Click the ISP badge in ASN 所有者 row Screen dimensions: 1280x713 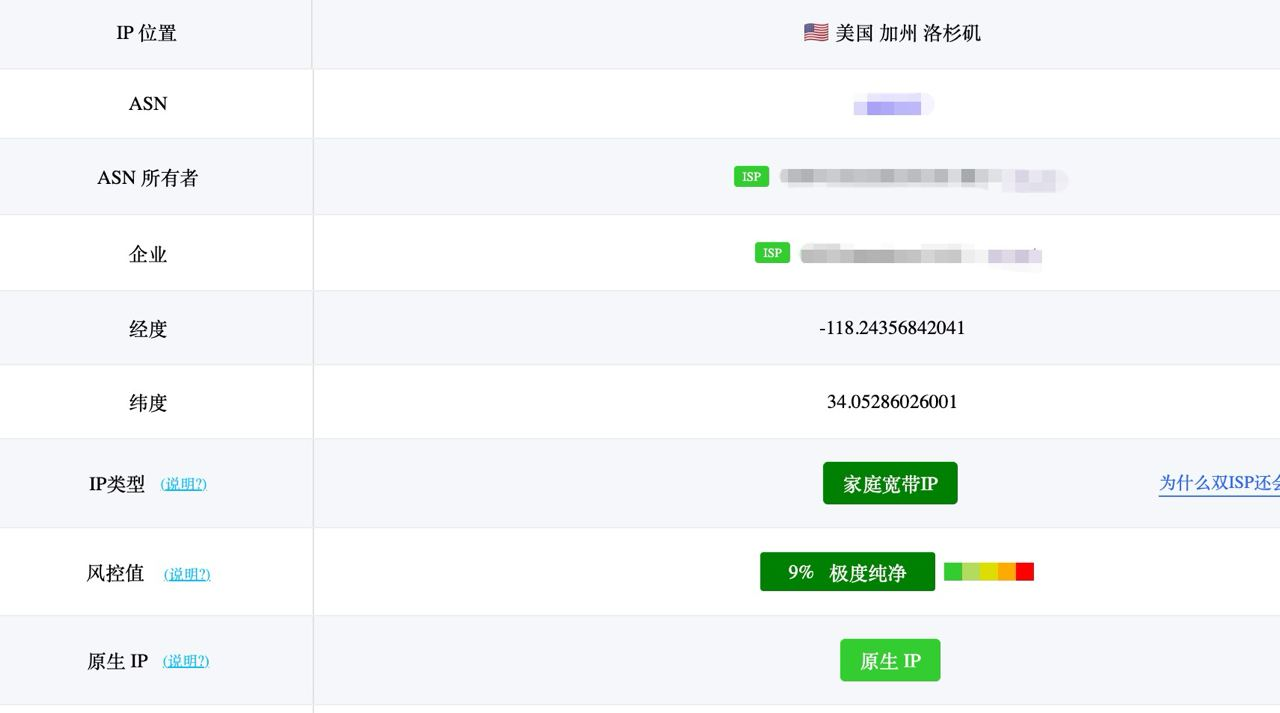tap(751, 177)
